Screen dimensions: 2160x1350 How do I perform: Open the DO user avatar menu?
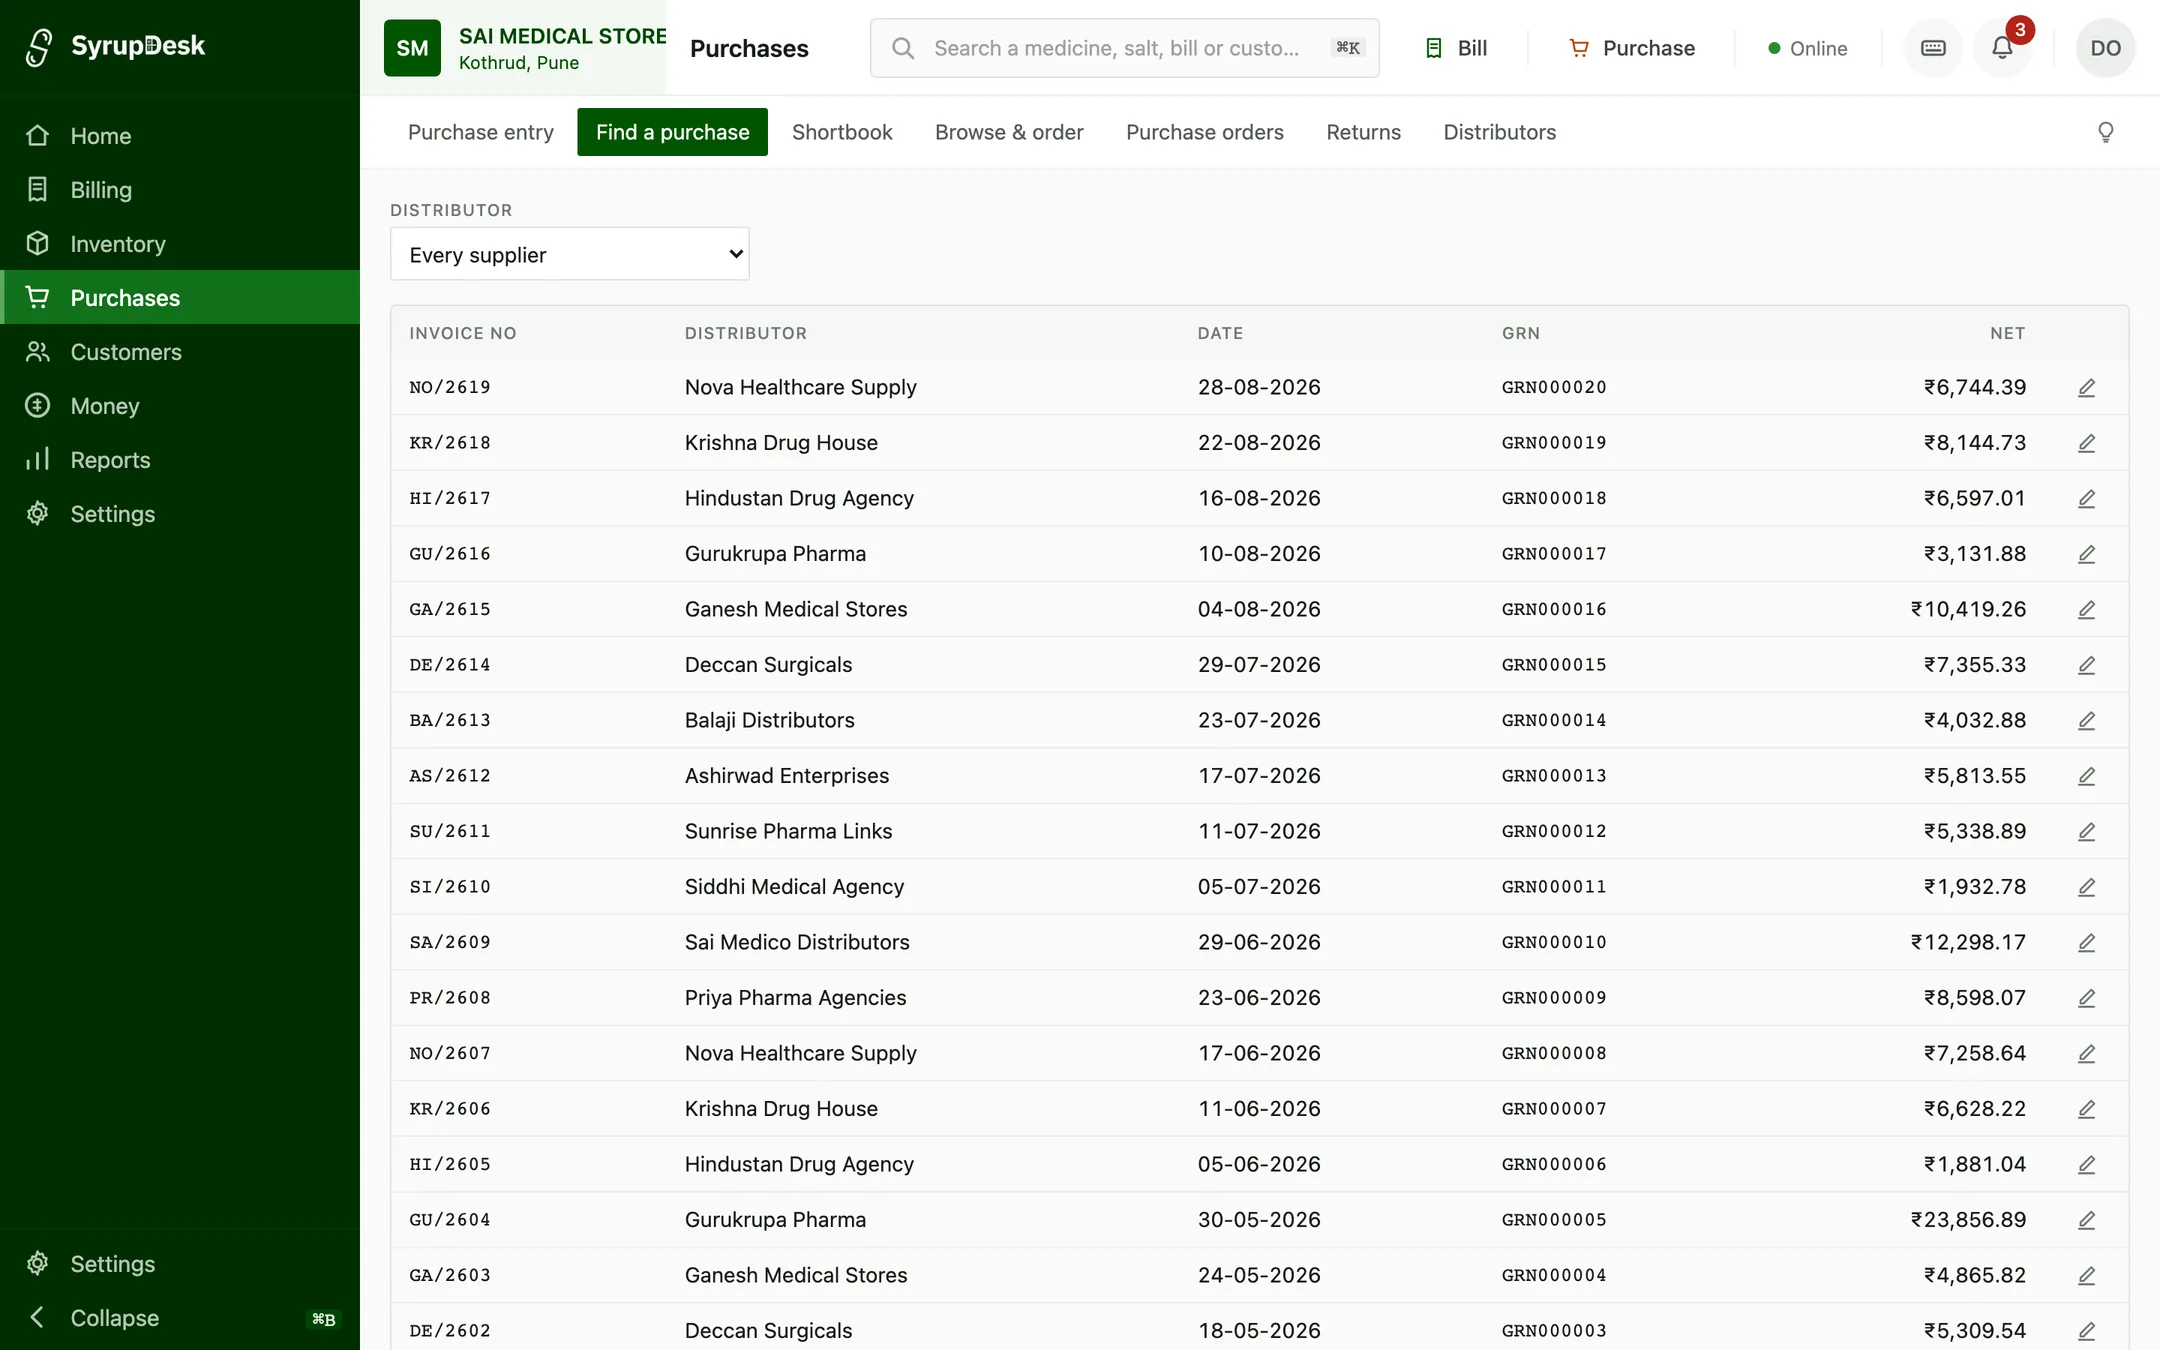coord(2105,48)
